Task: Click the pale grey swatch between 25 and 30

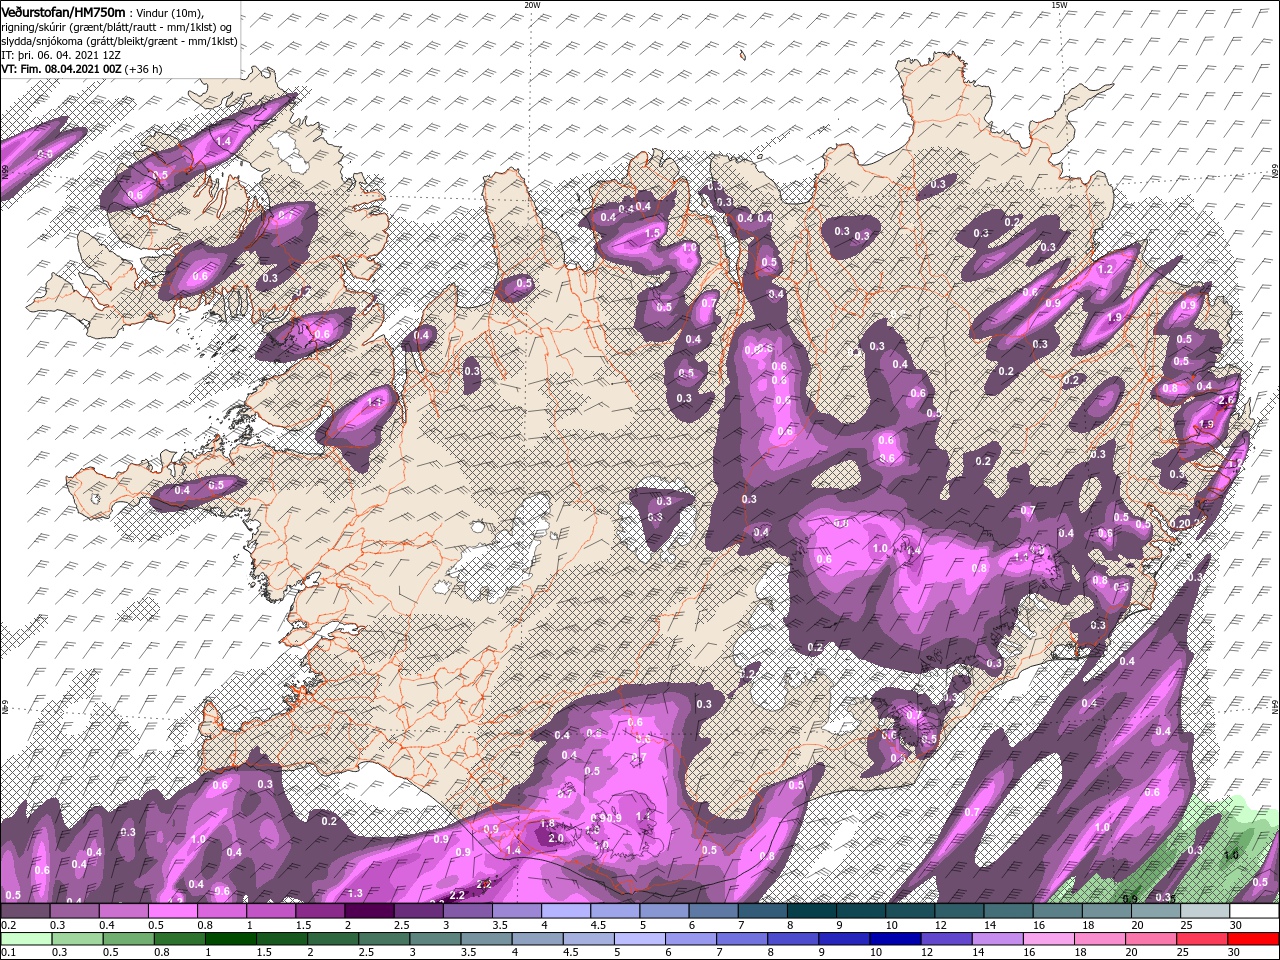Action: coord(1205,911)
